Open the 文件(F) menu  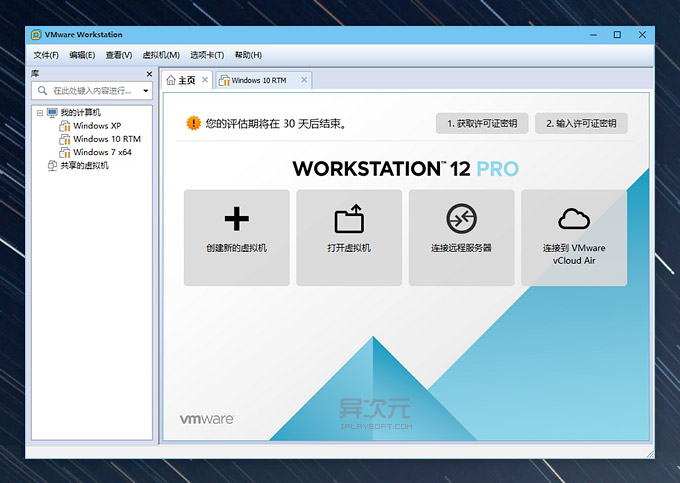(46, 55)
